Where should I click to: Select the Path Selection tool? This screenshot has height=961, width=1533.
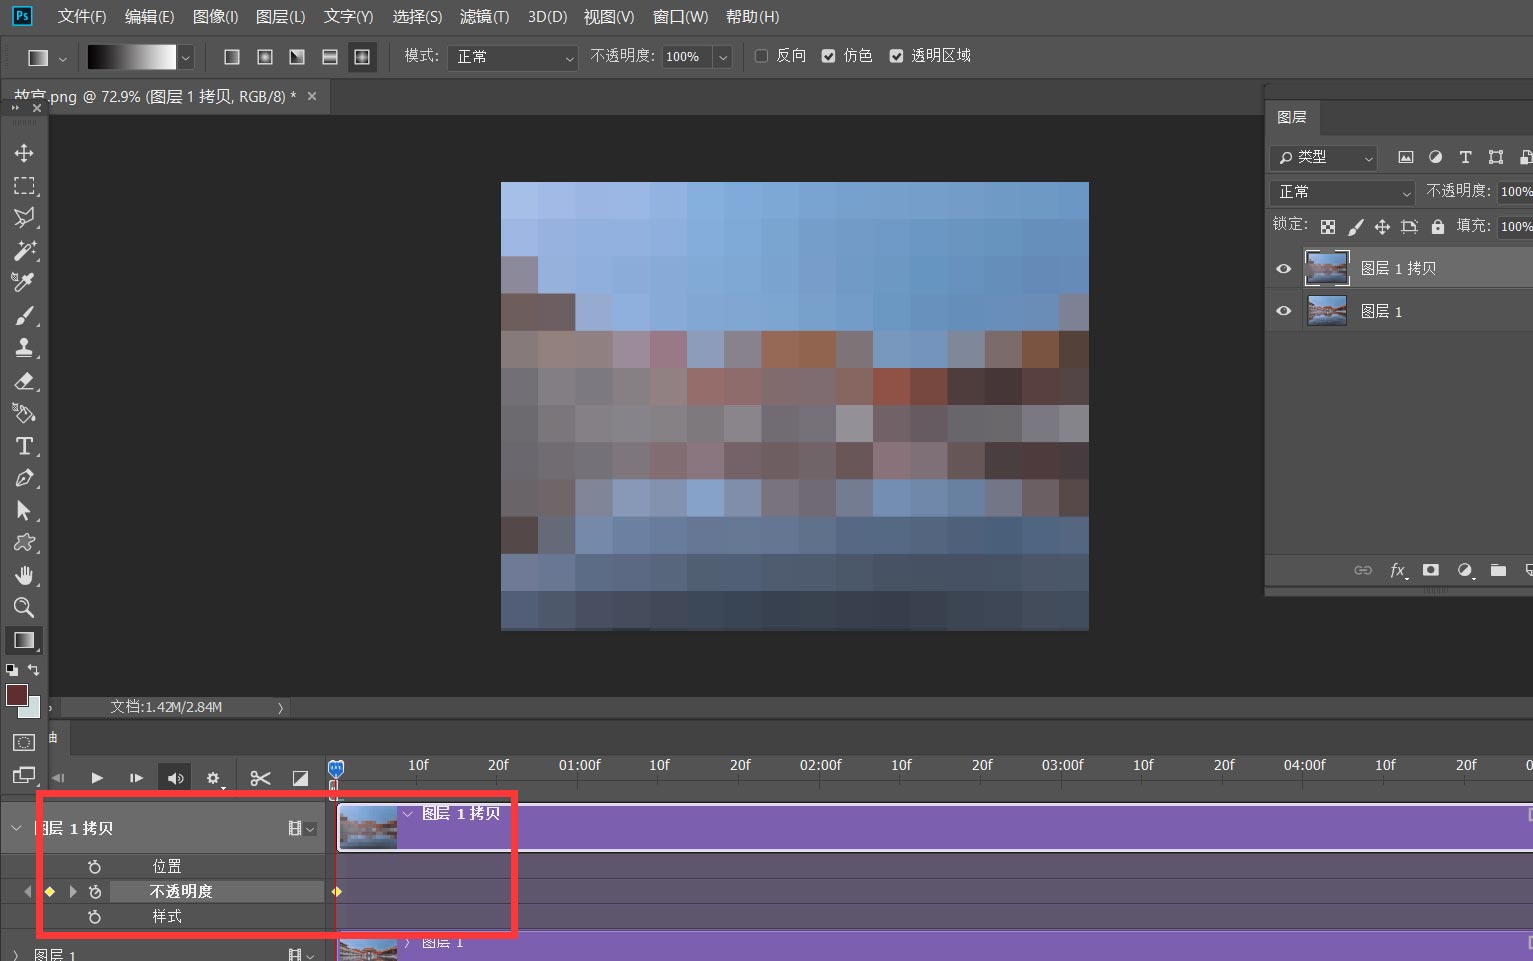[x=24, y=511]
